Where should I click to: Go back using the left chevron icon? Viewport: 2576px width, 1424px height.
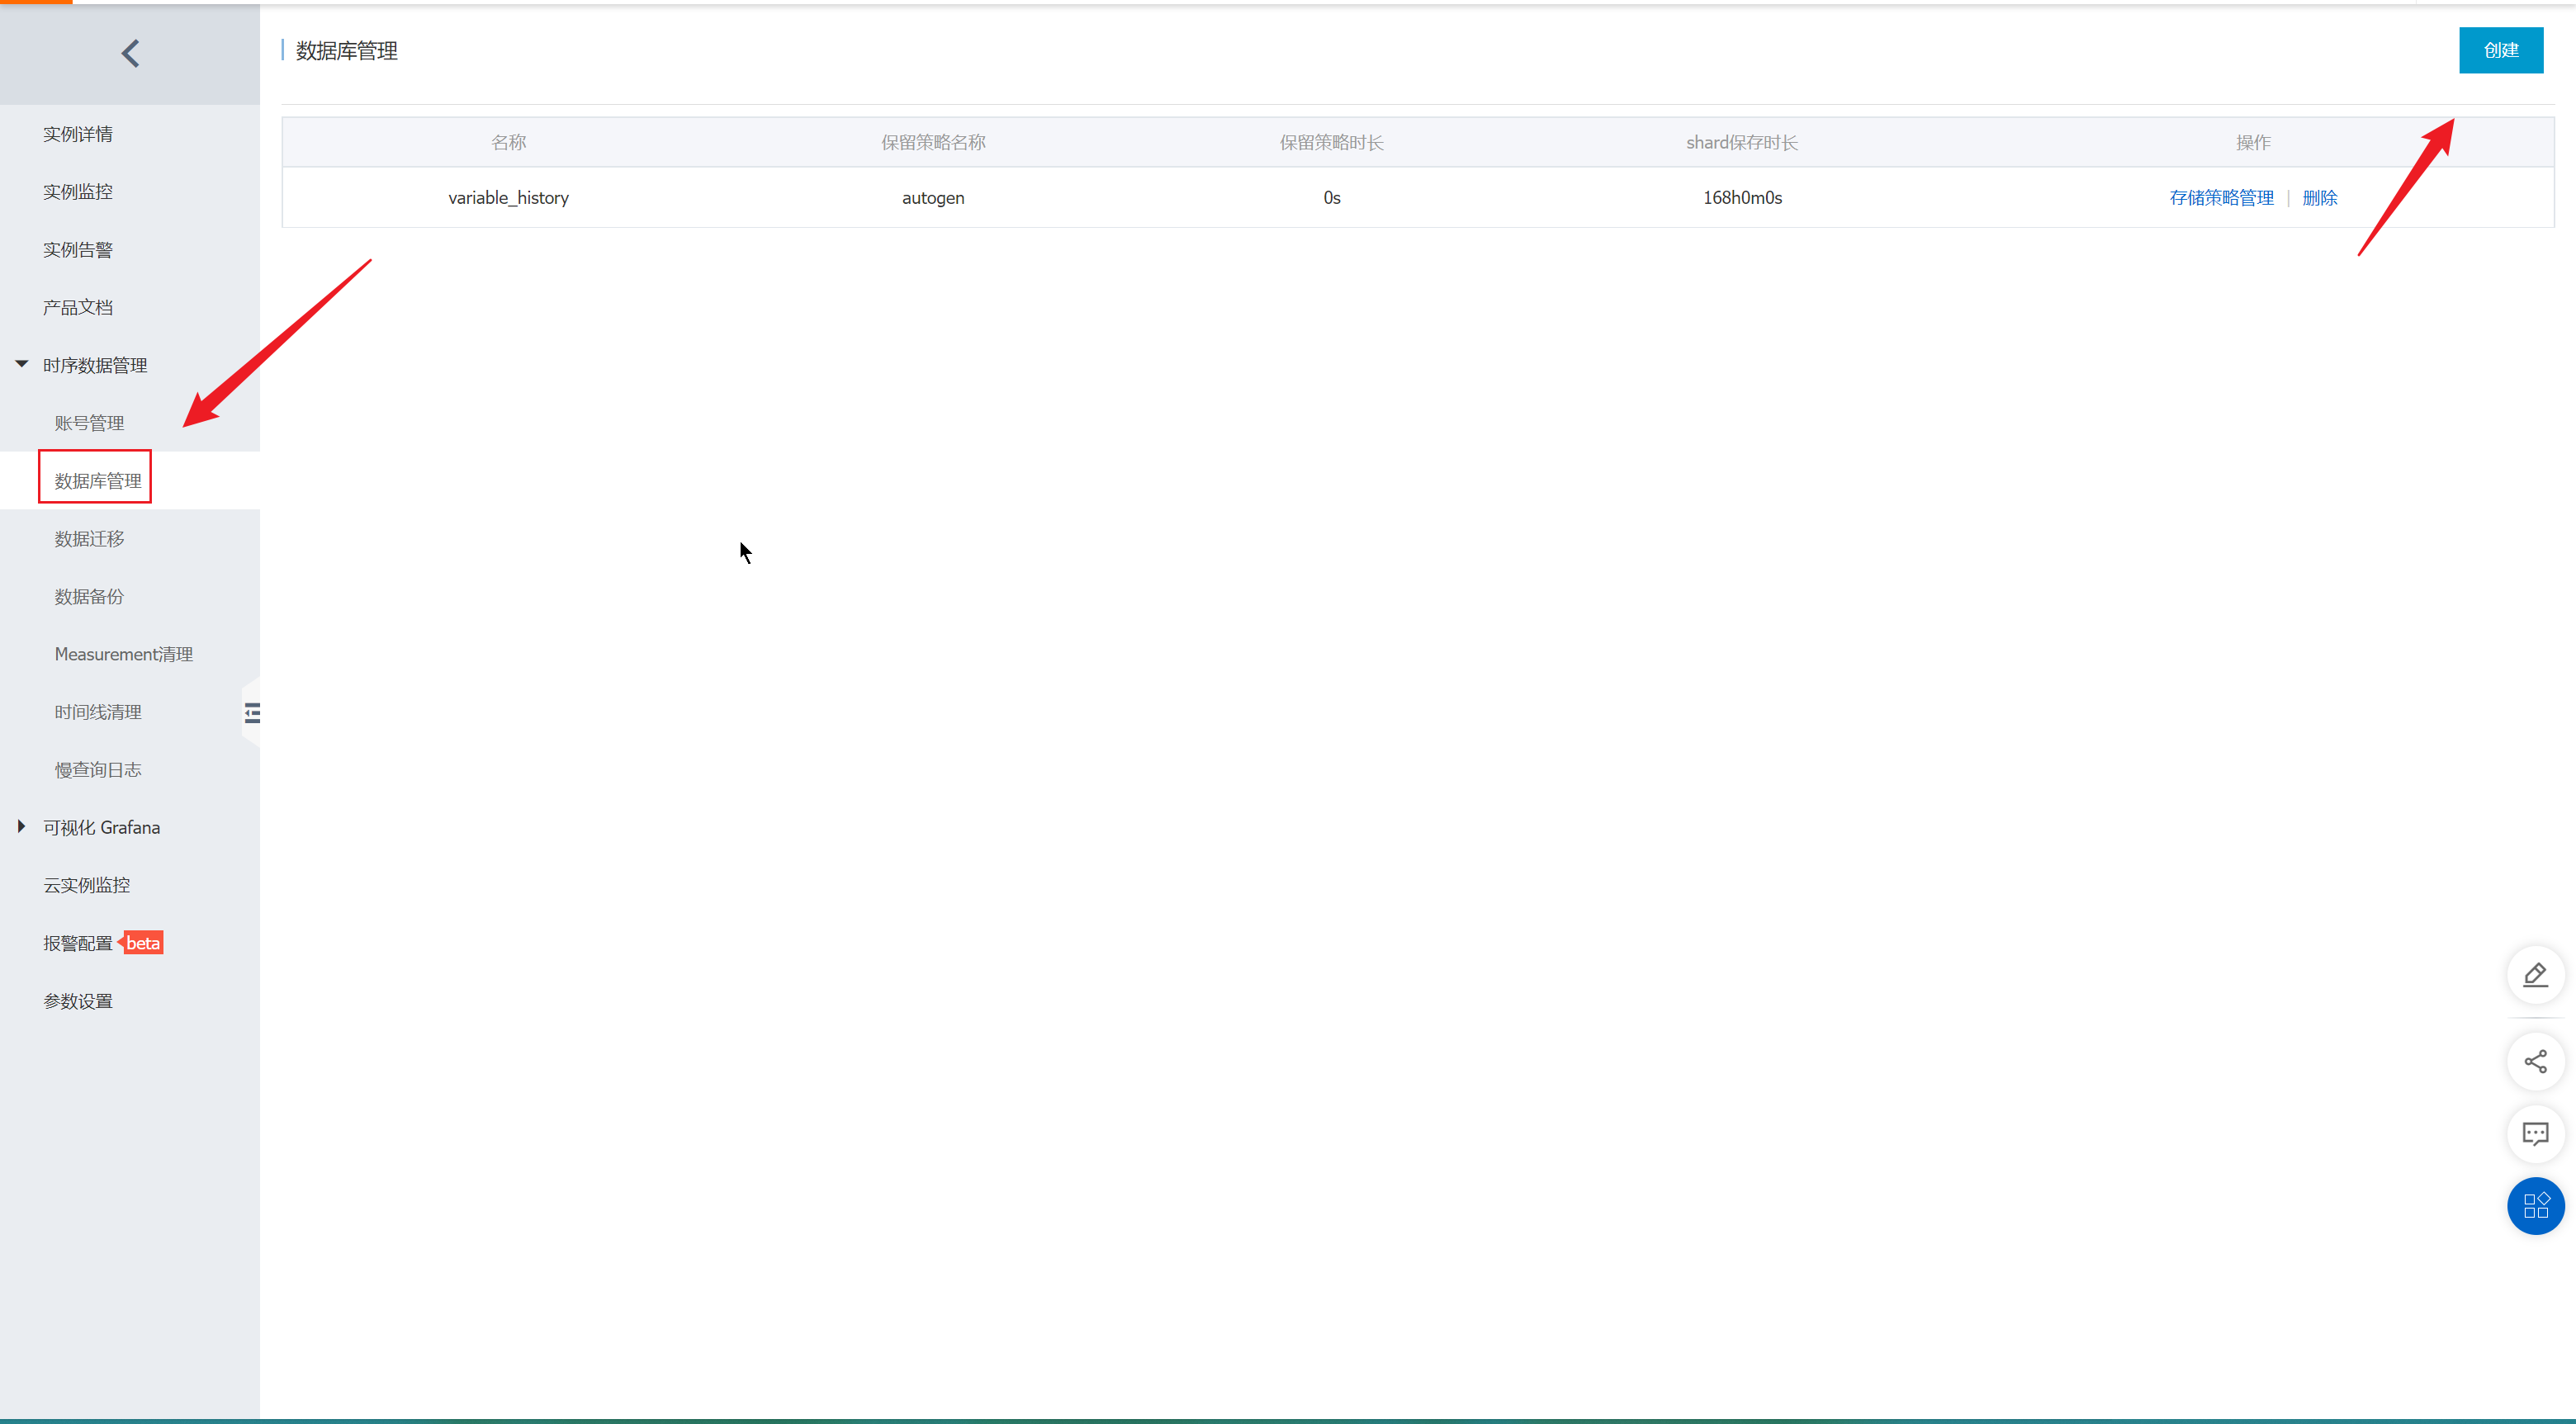[x=130, y=53]
